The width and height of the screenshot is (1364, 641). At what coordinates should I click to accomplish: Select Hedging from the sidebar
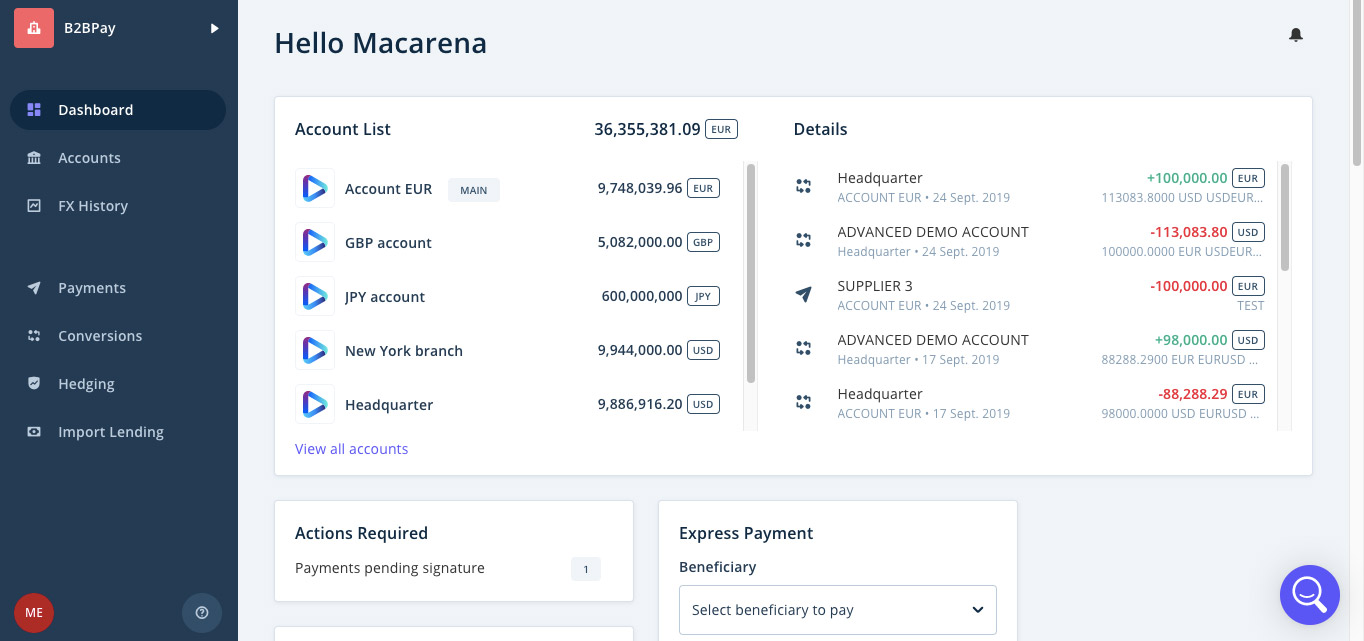point(86,384)
